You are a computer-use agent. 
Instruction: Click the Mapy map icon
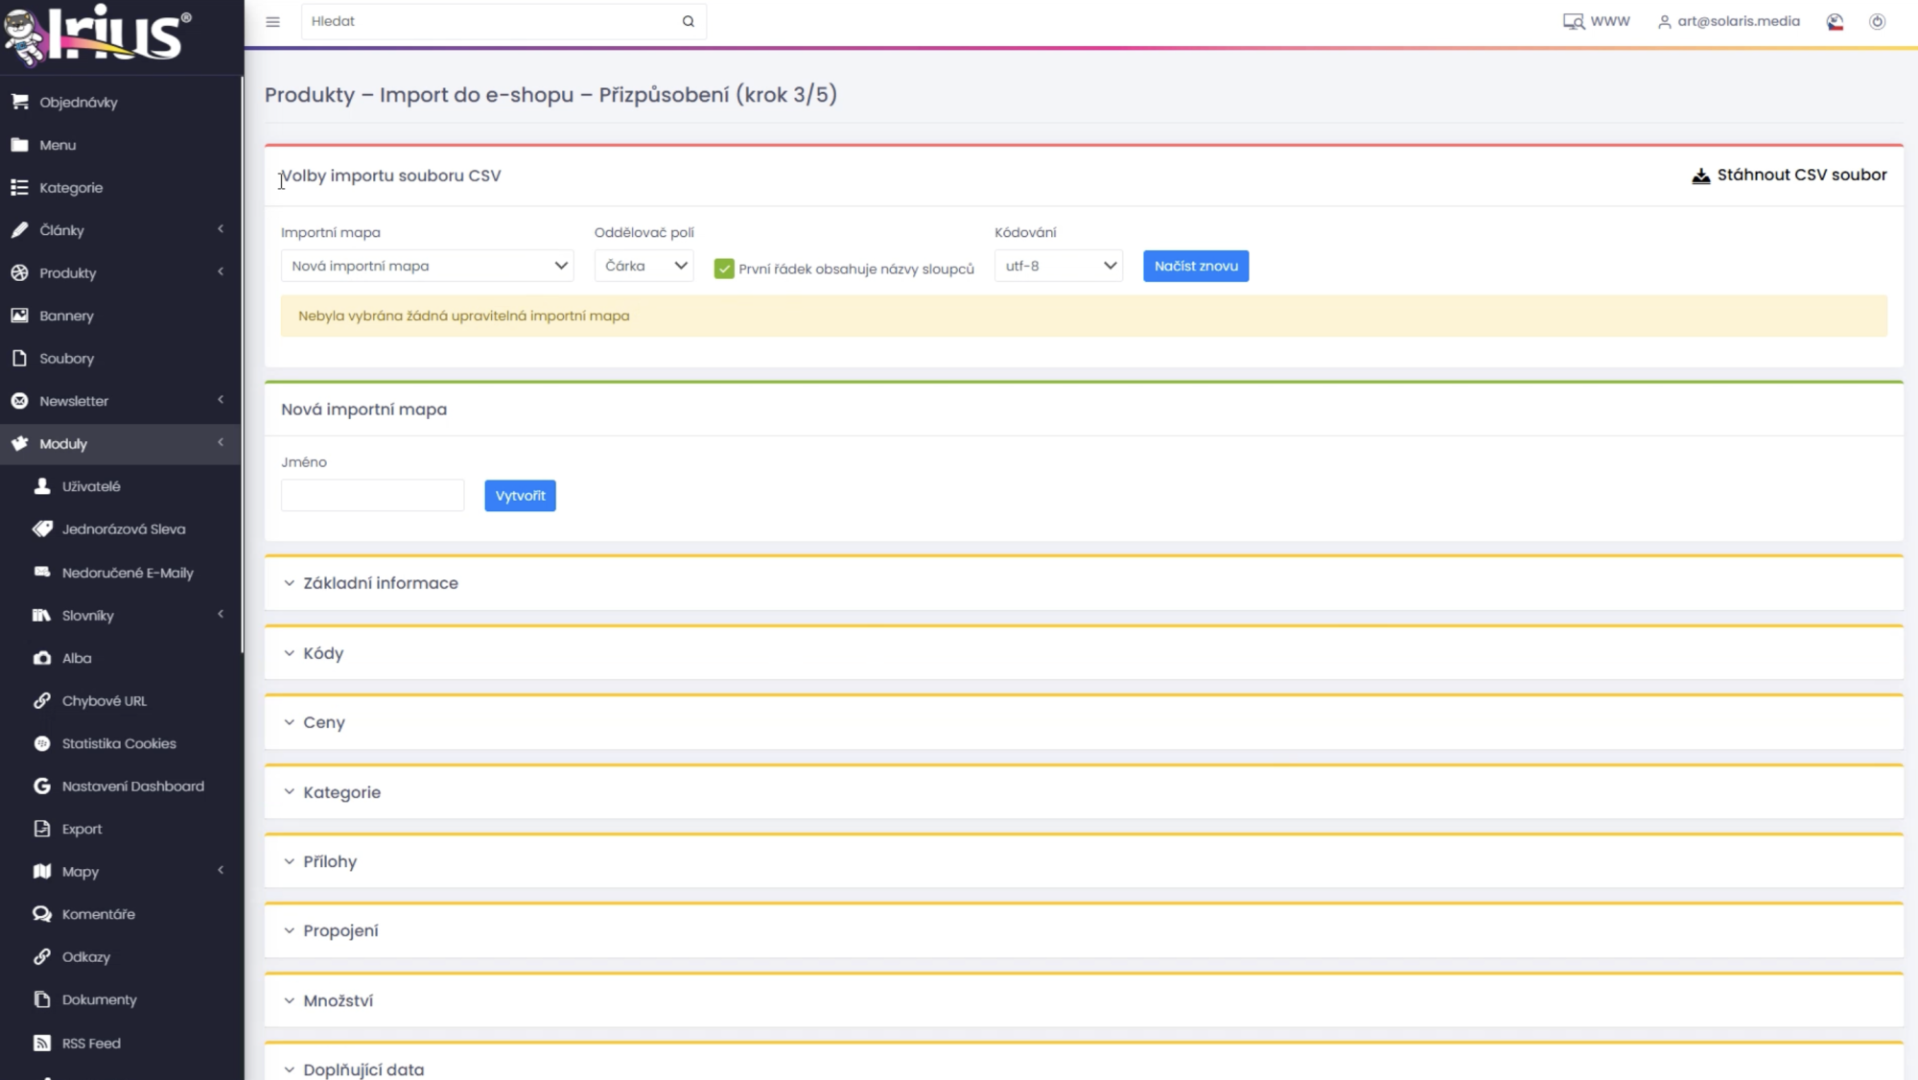coord(42,871)
